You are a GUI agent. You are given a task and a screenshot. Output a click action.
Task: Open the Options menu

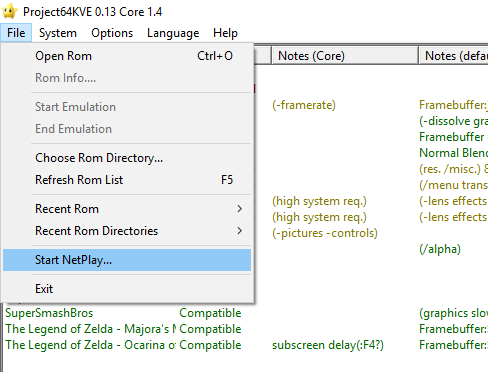click(112, 33)
